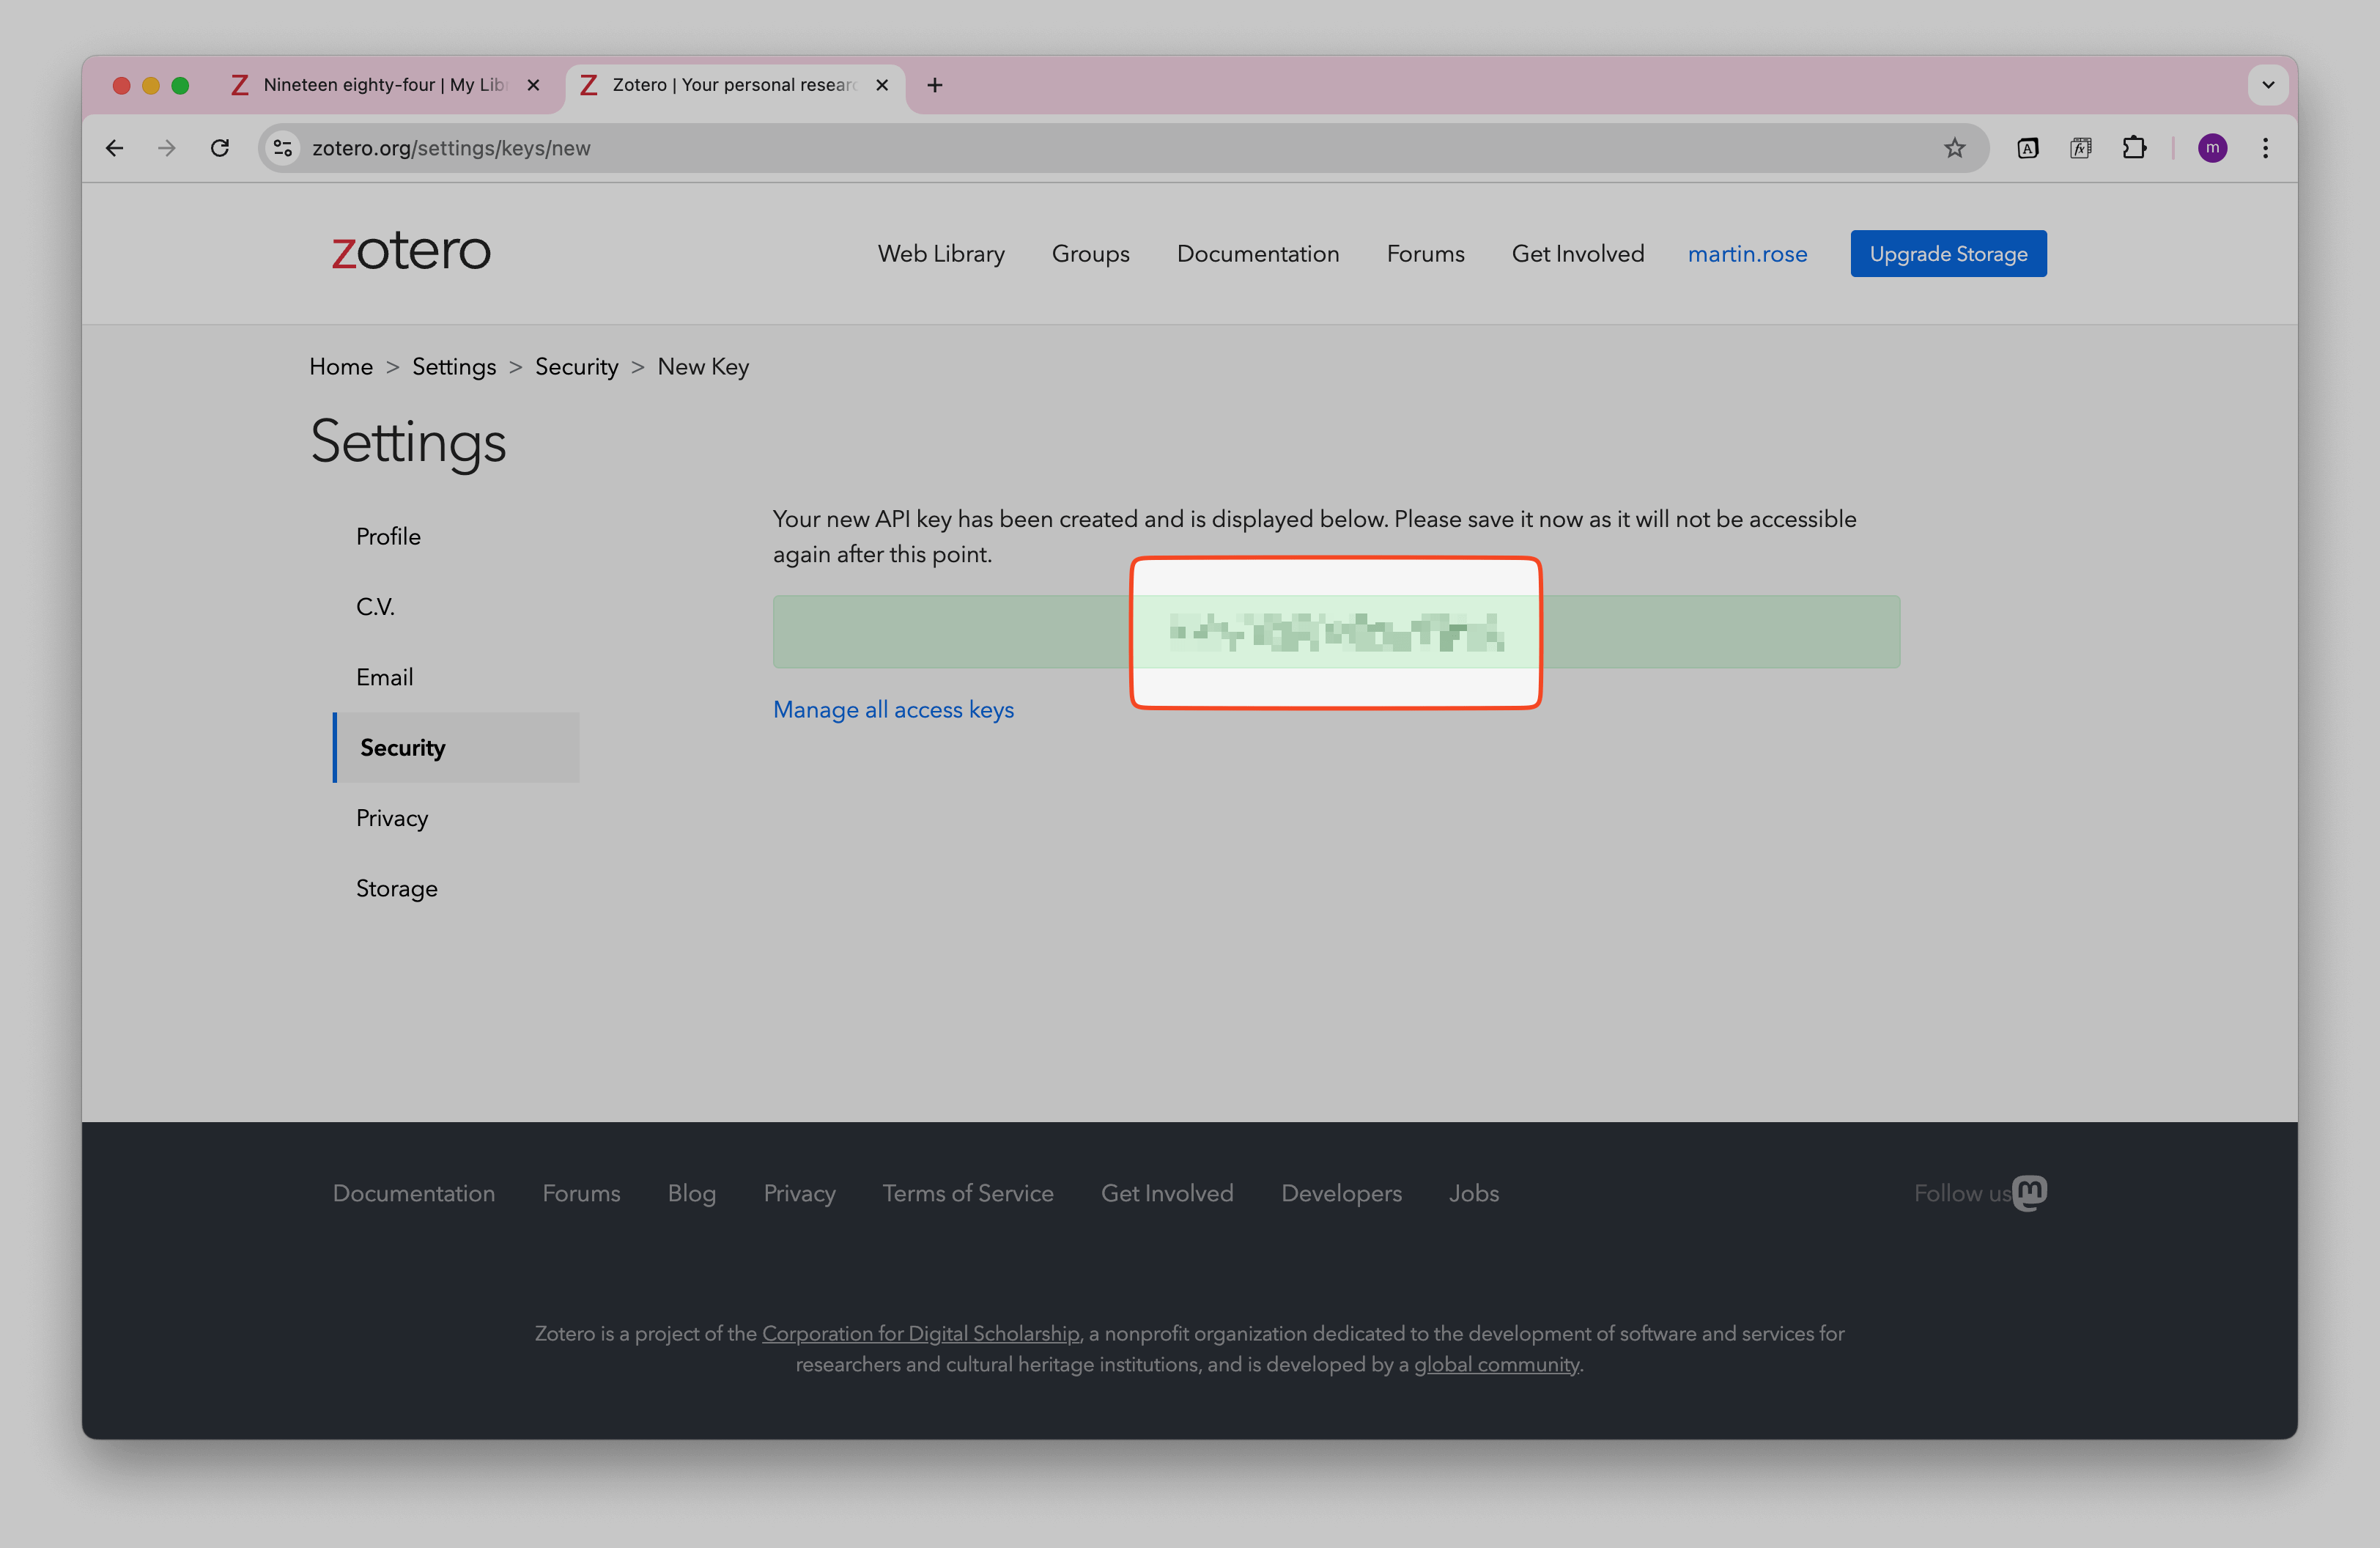The image size is (2380, 1548).
Task: Click the global community link
Action: 1496,1364
